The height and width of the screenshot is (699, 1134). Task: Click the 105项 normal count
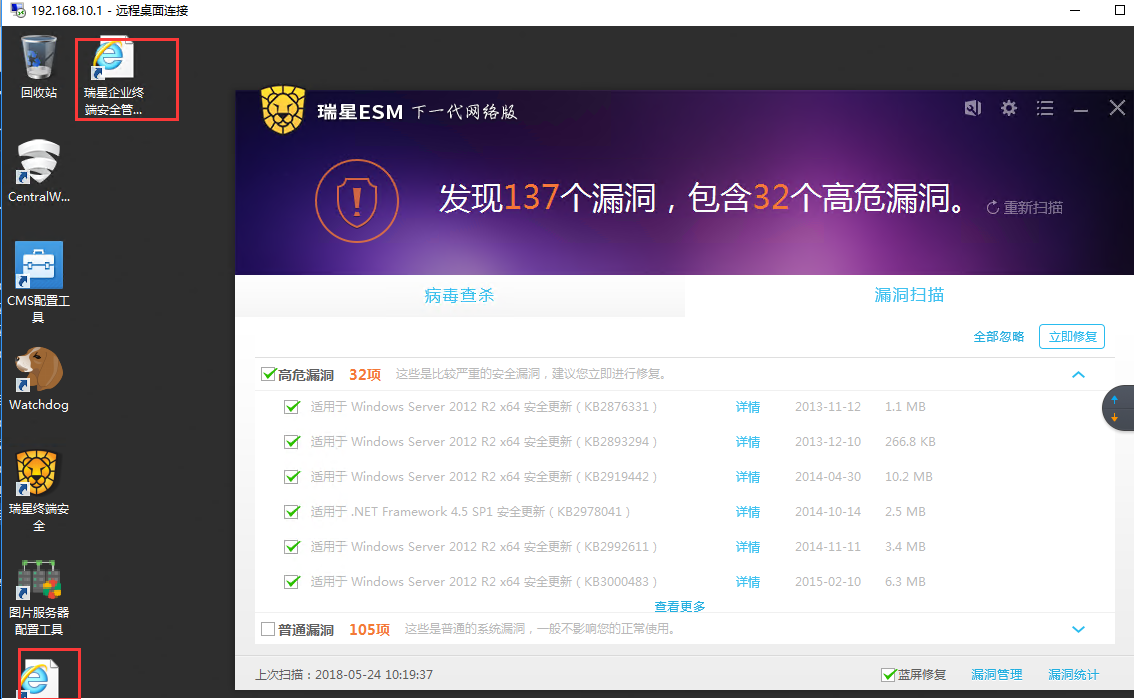pos(370,630)
